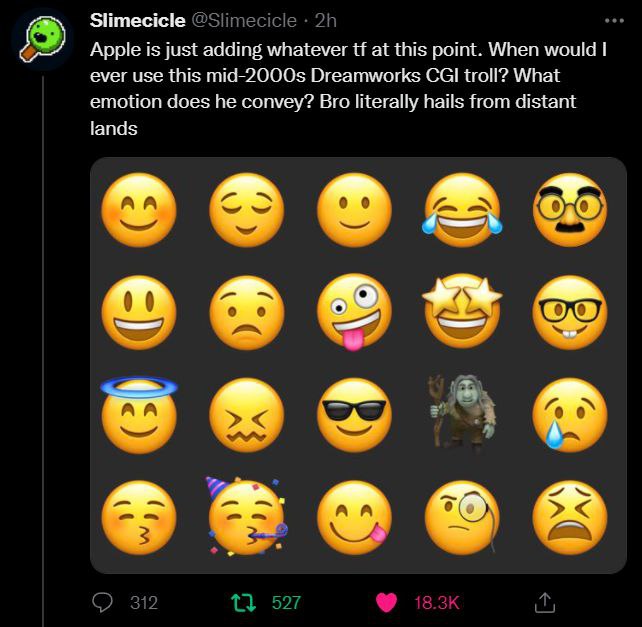Open the three-dot more options menu
Viewport: 642px width, 627px height.
point(612,20)
